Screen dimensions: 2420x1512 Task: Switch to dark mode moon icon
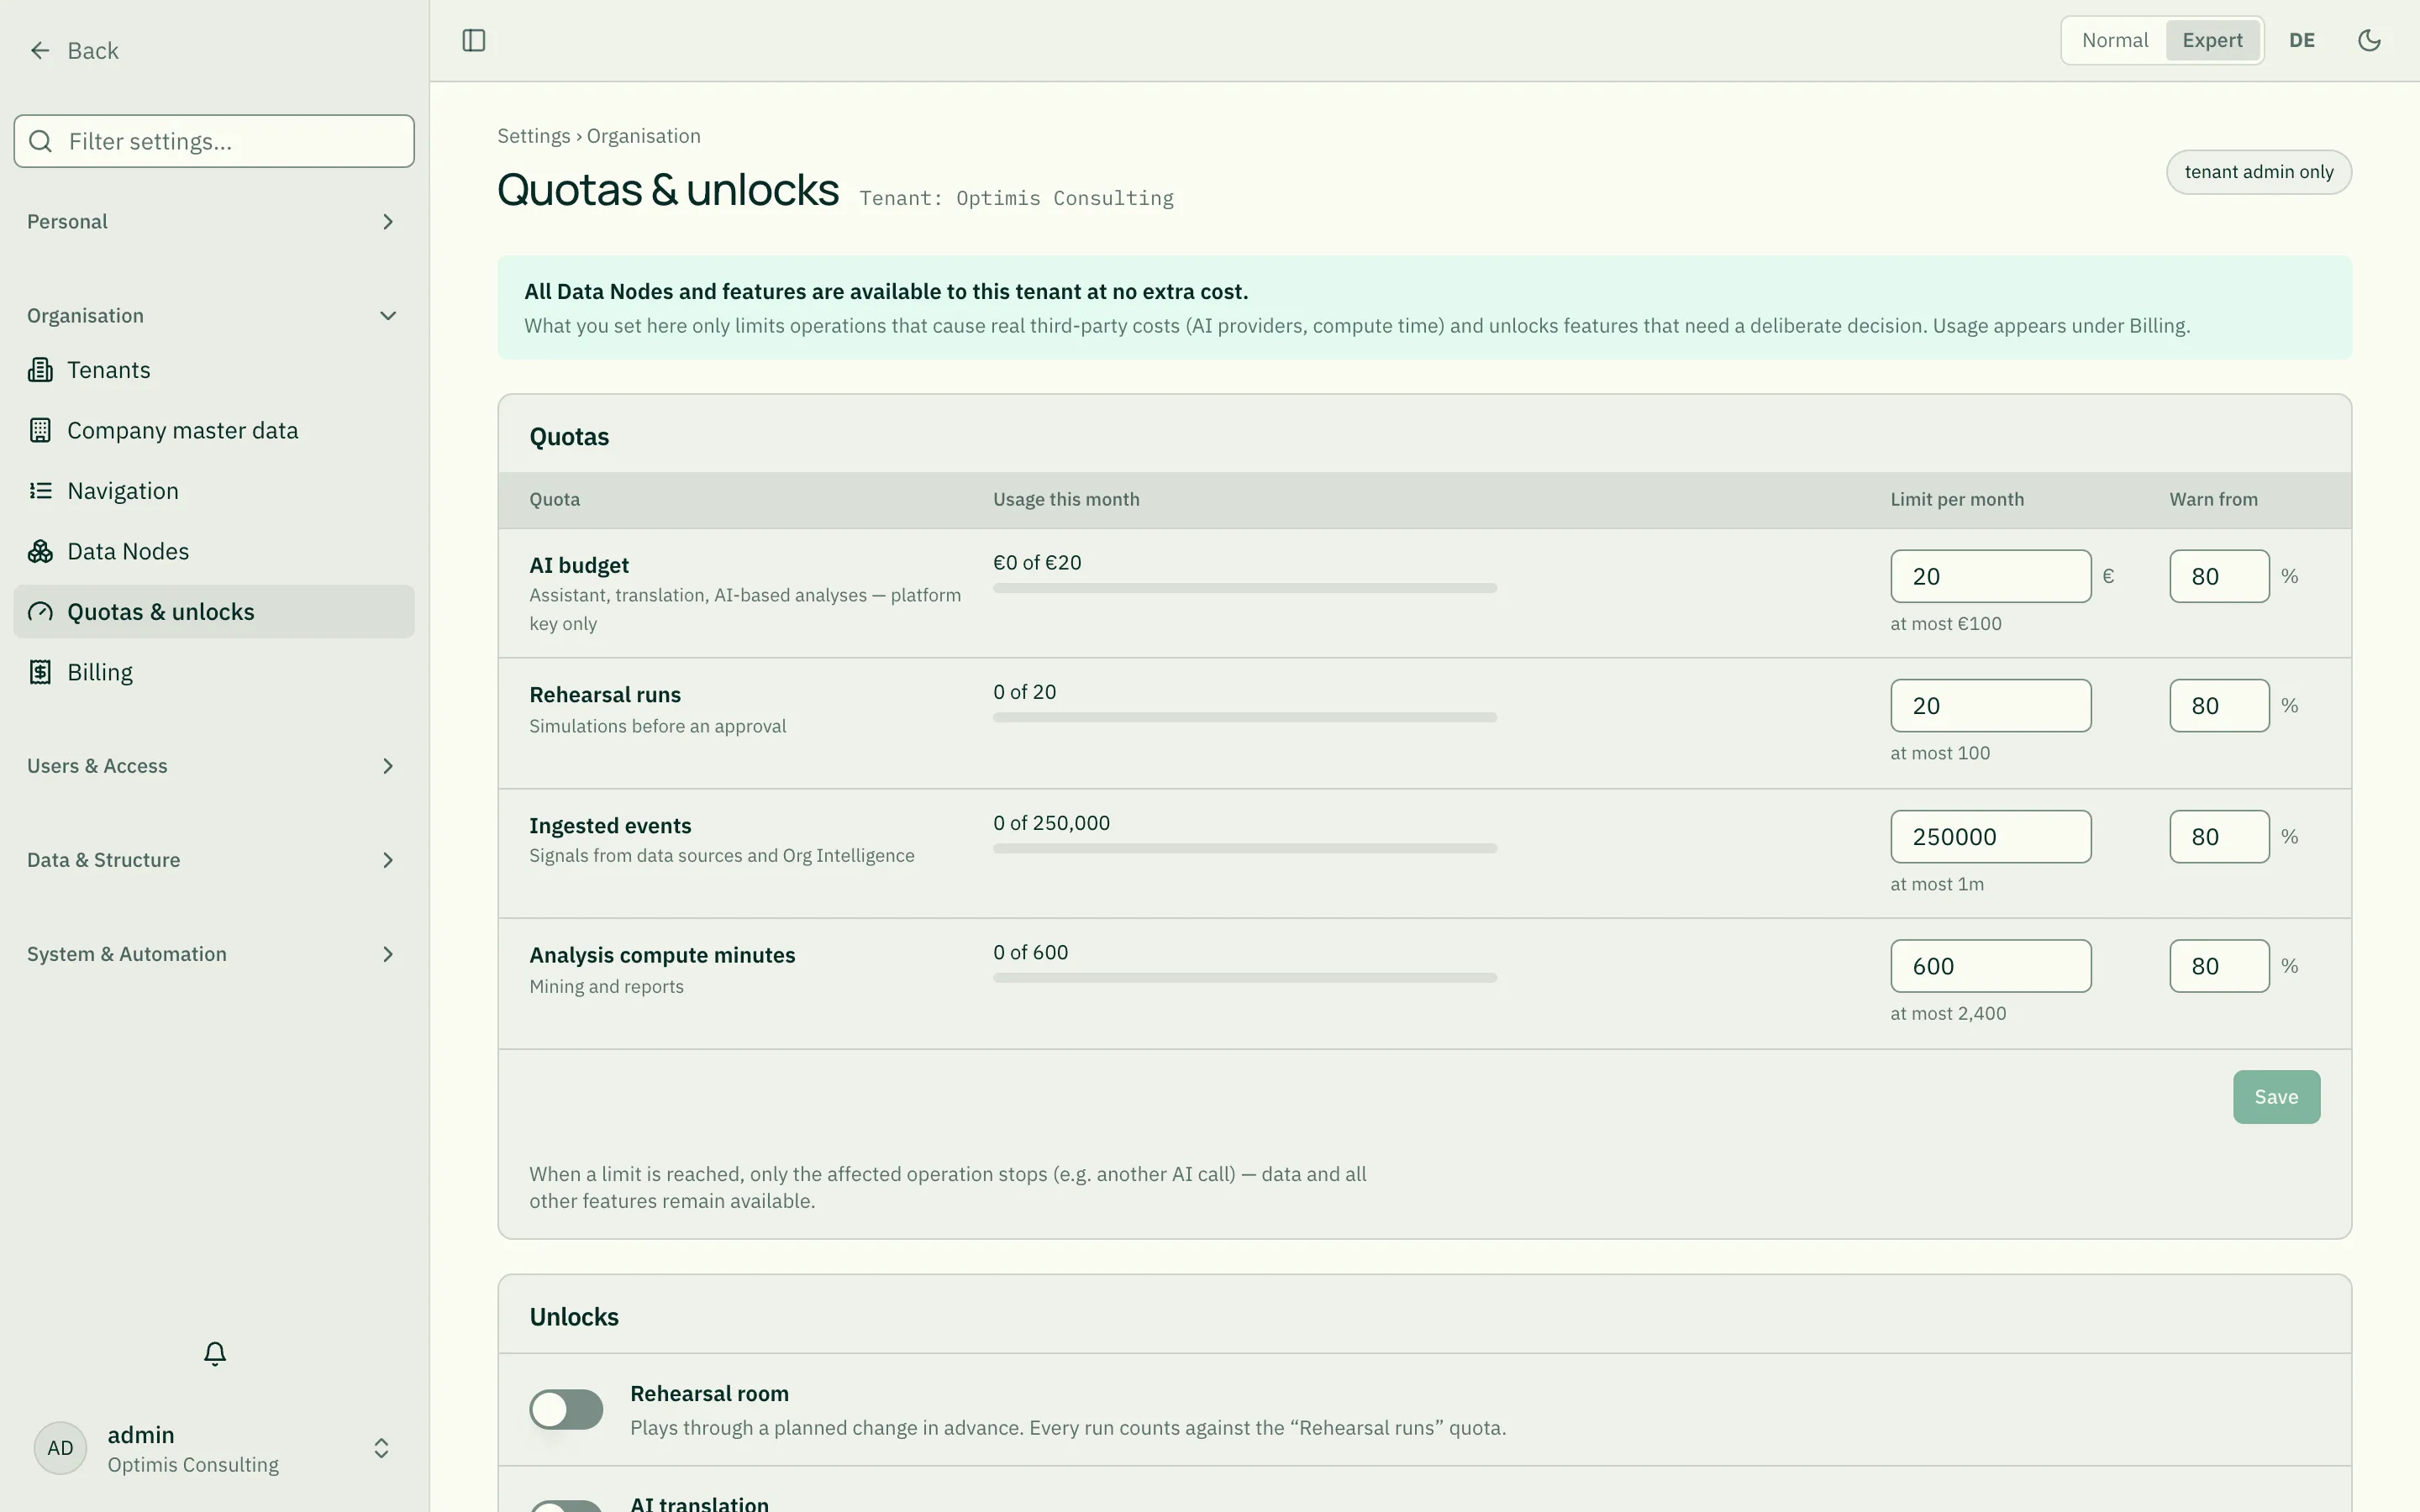(x=2369, y=41)
